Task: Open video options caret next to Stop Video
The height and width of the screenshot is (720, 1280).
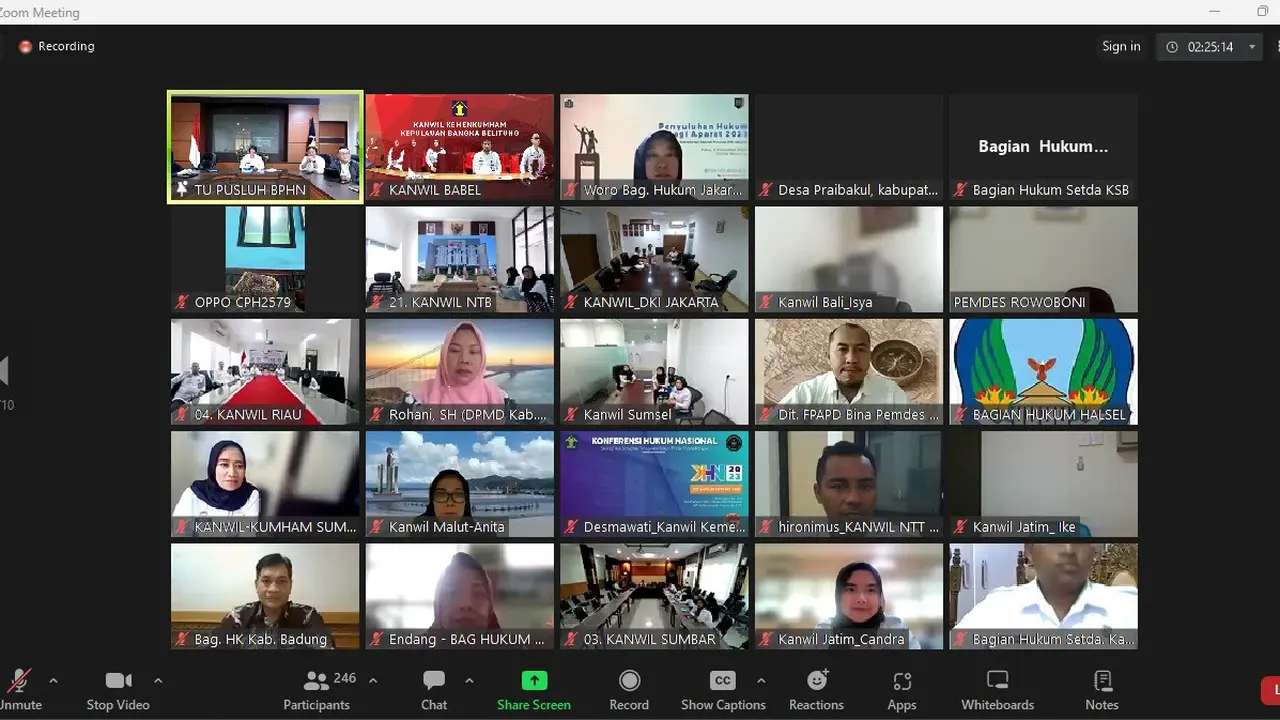Action: coord(158,681)
